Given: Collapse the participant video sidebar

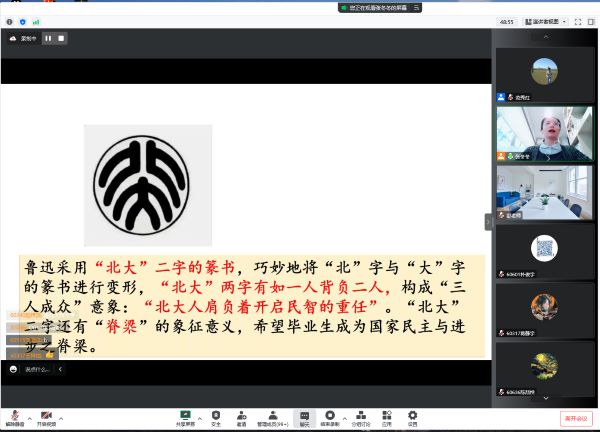Looking at the screenshot, I should coord(489,221).
